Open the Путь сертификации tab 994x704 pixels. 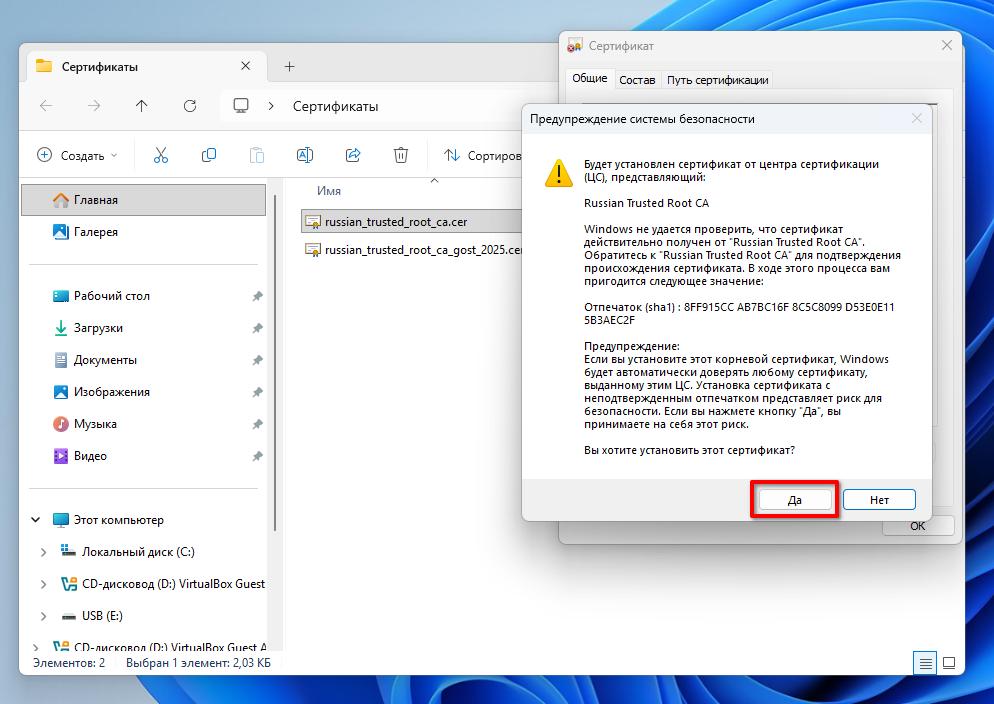pyautogui.click(x=717, y=80)
